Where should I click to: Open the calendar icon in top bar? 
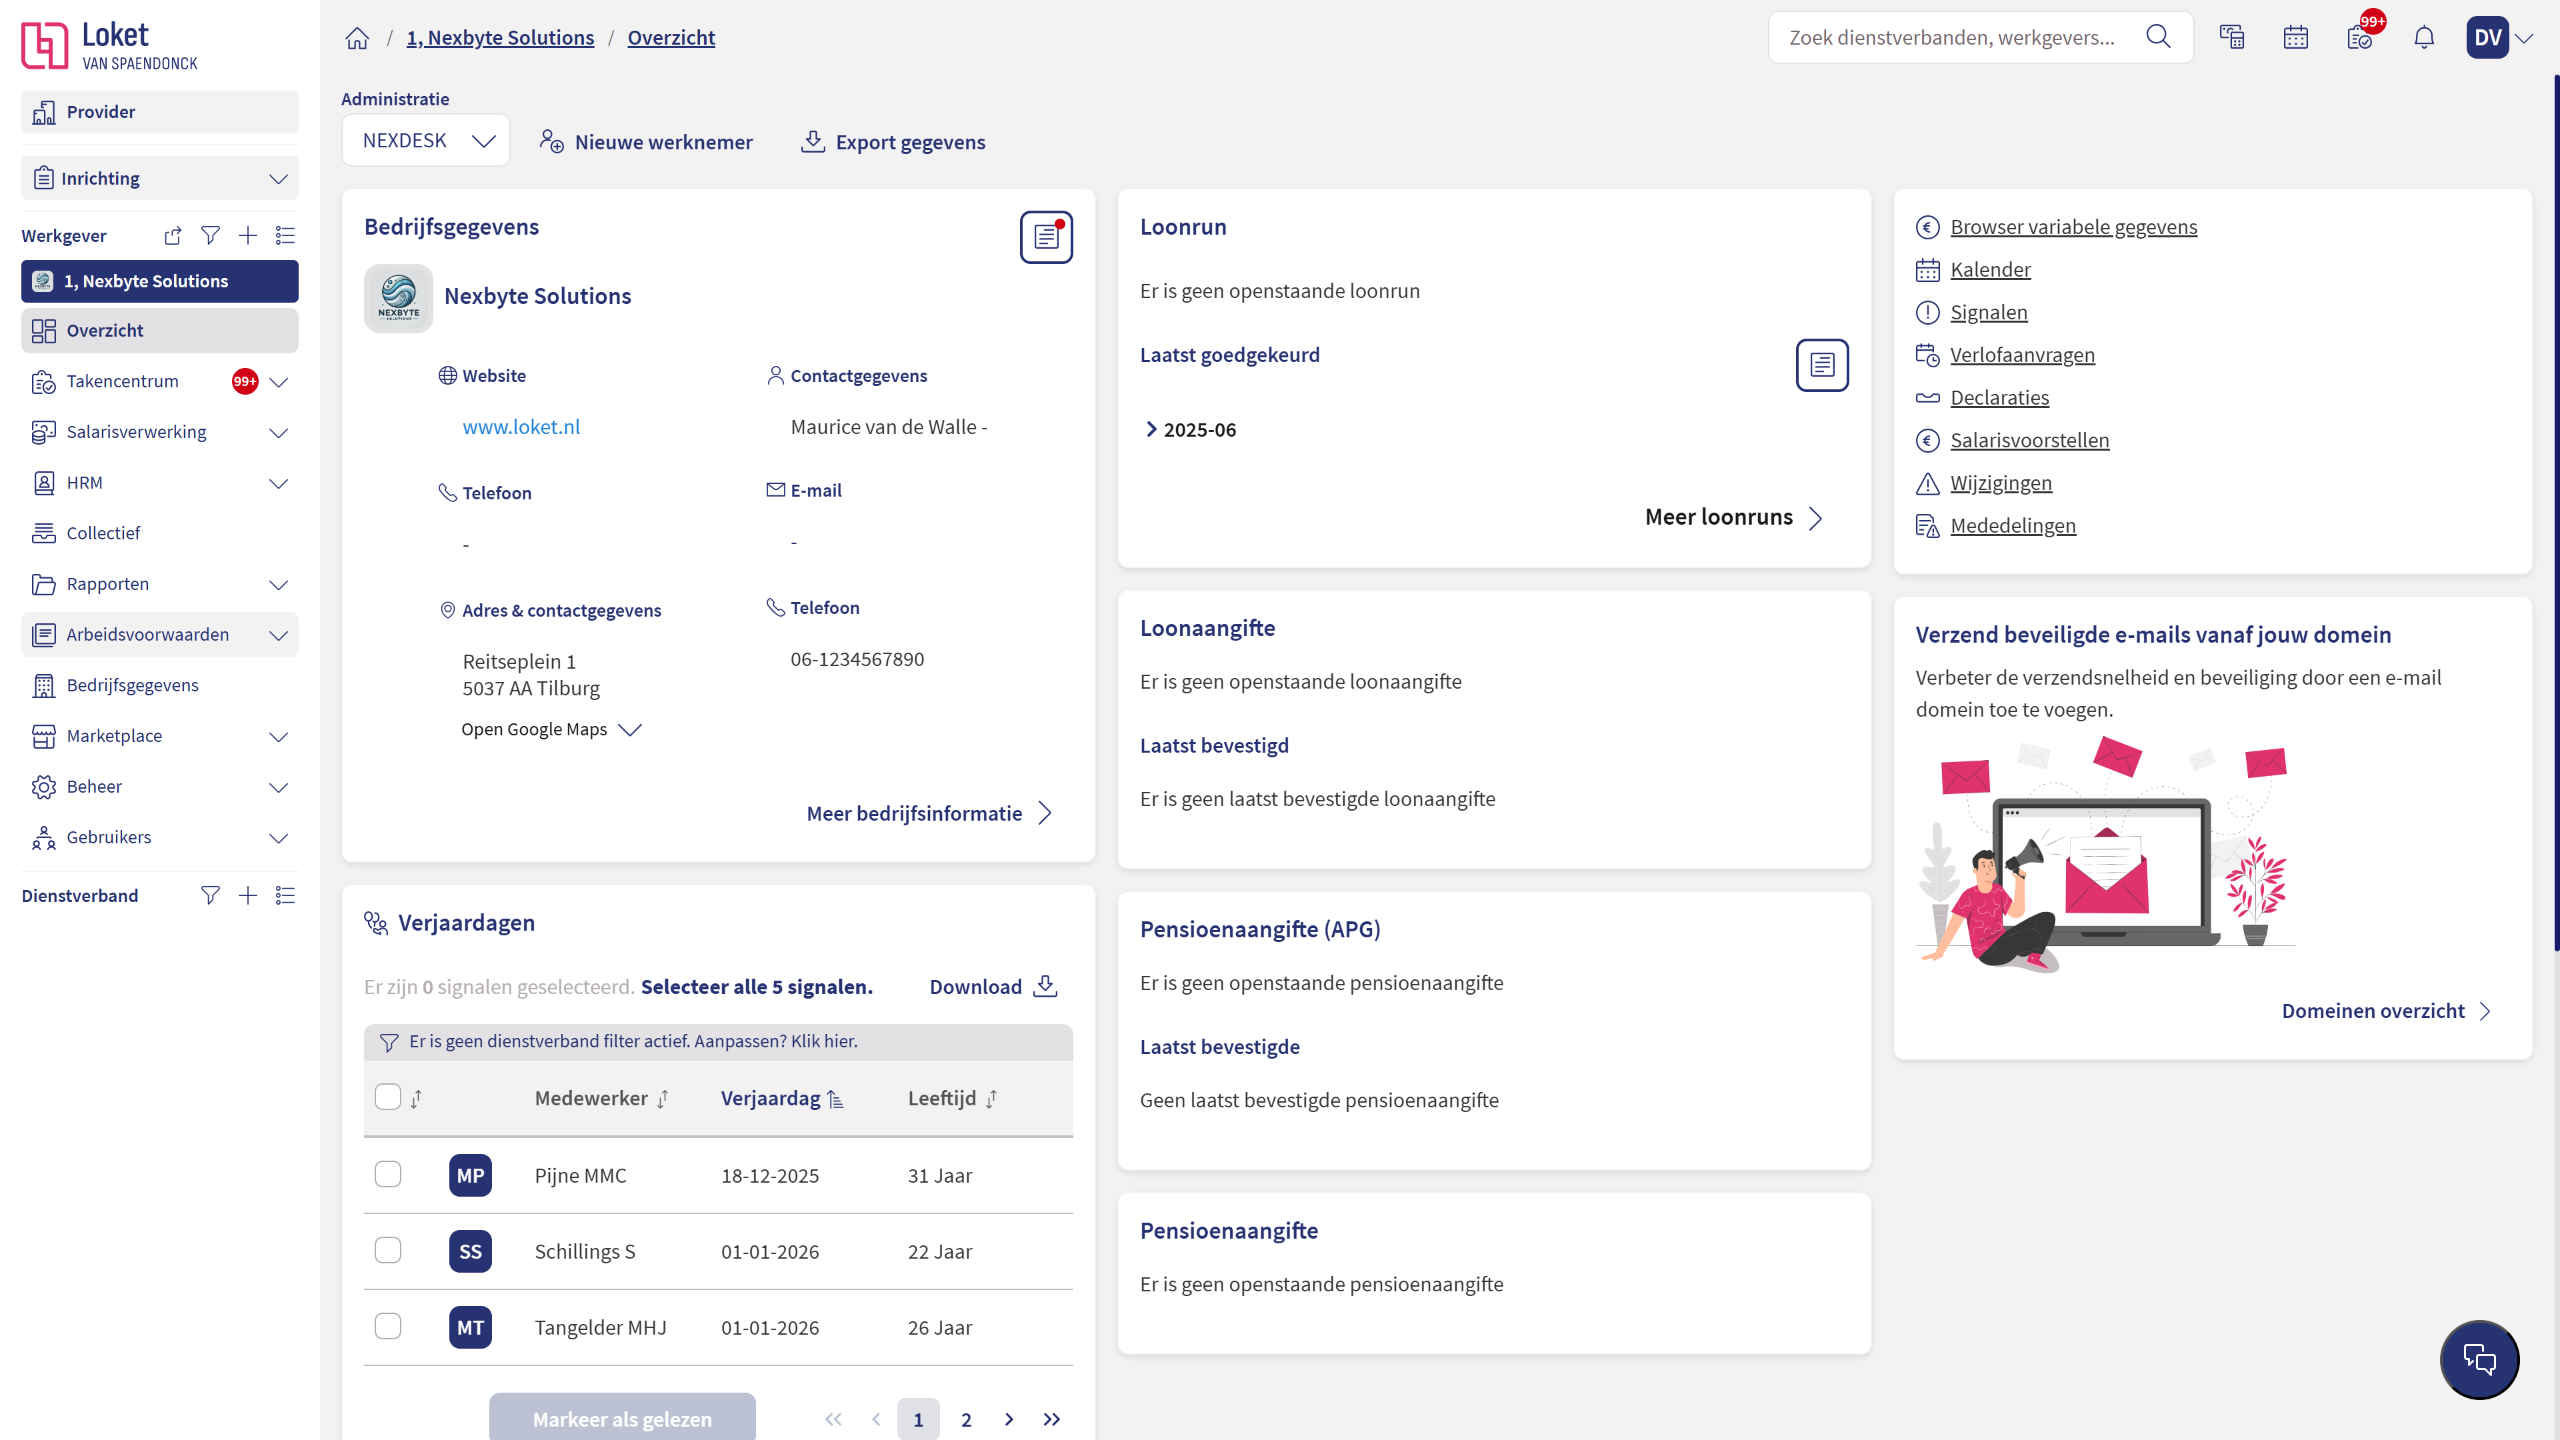point(2296,38)
